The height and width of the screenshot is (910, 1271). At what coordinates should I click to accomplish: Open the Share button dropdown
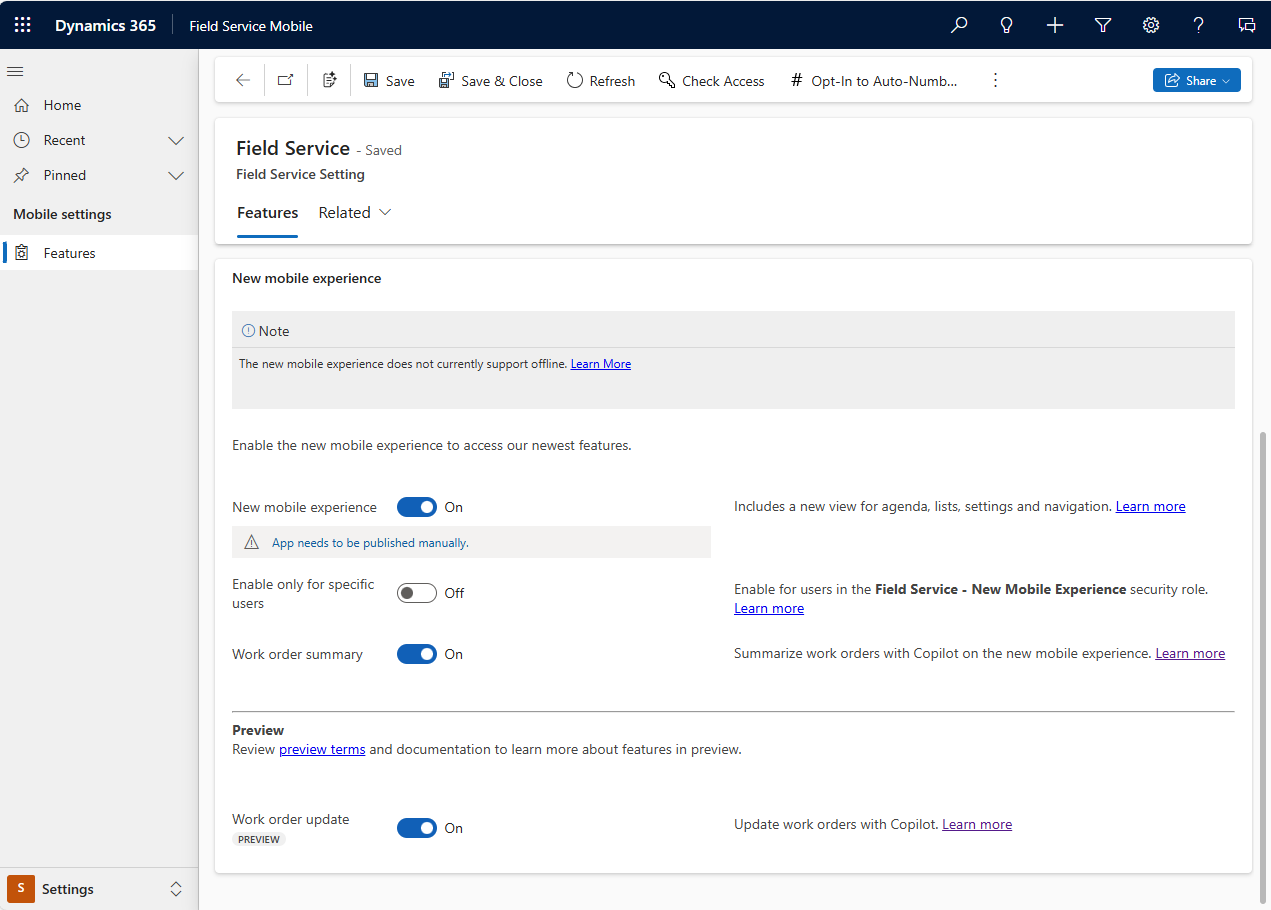pos(1197,81)
